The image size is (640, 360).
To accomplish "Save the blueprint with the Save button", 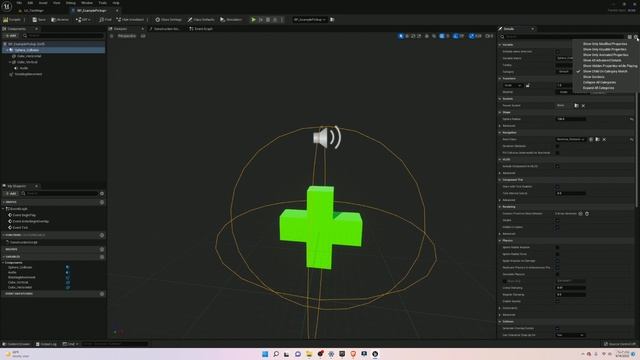I will click(39, 20).
